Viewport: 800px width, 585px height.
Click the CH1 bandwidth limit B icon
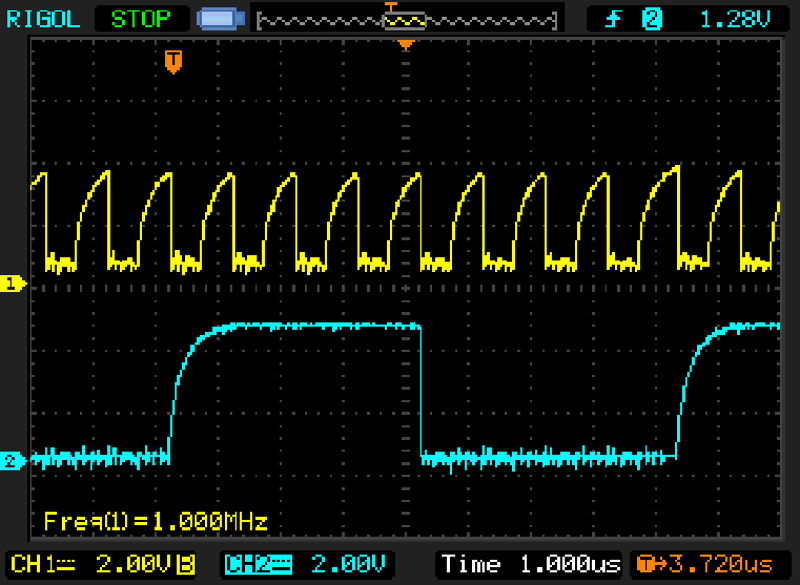coord(185,564)
